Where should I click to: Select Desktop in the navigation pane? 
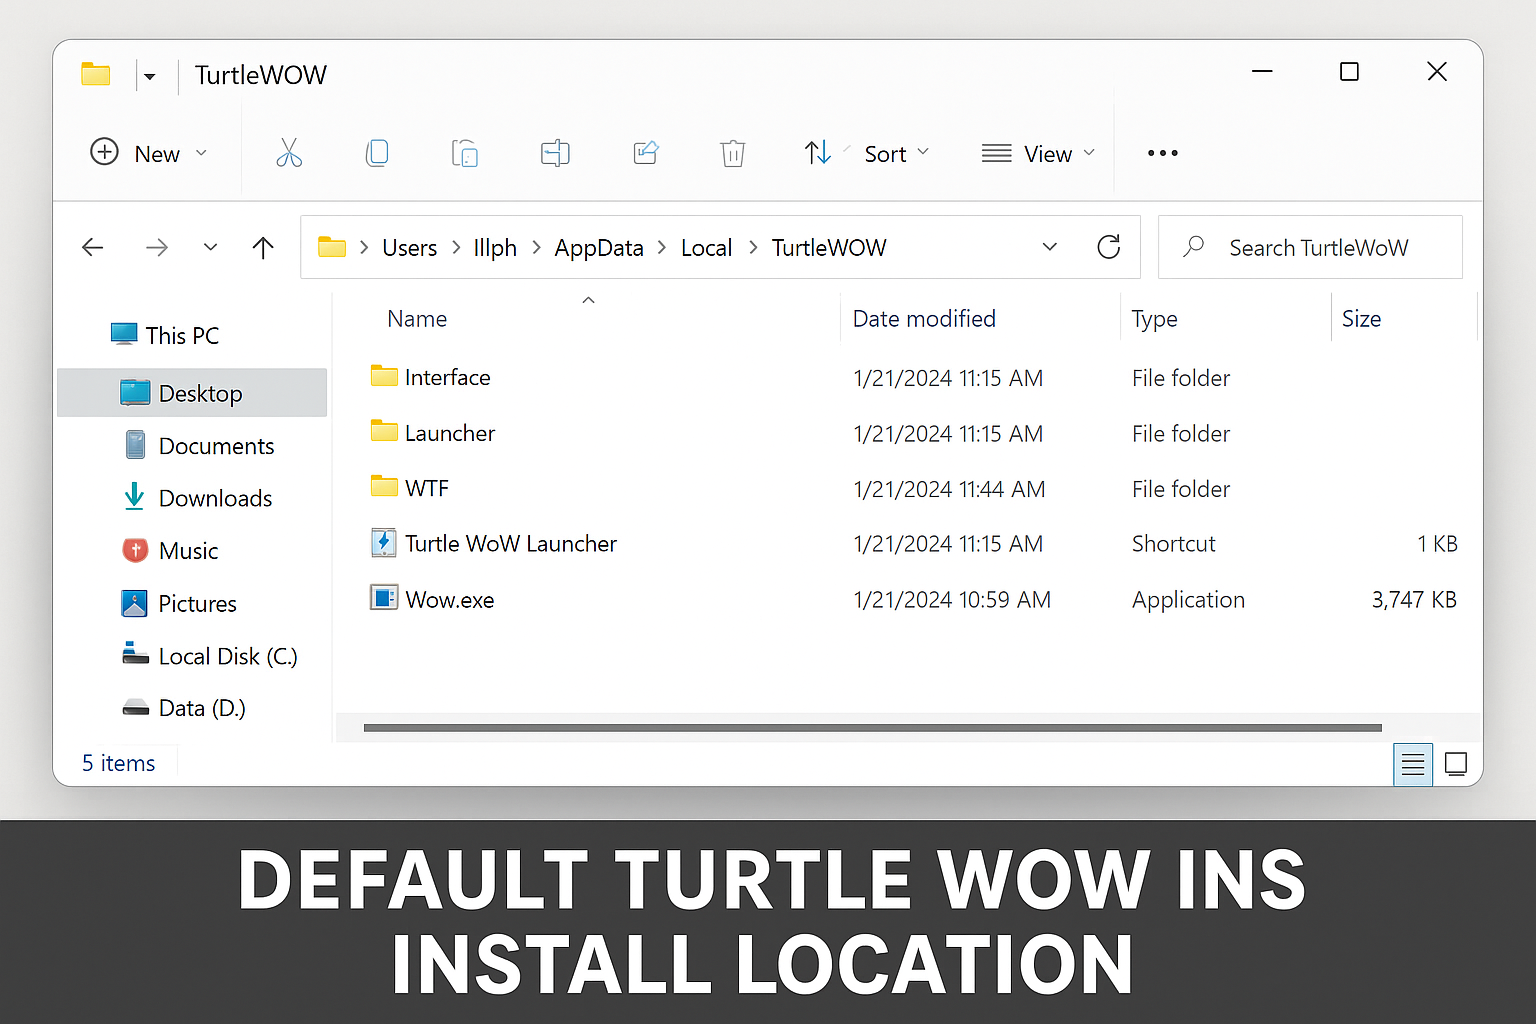click(192, 393)
